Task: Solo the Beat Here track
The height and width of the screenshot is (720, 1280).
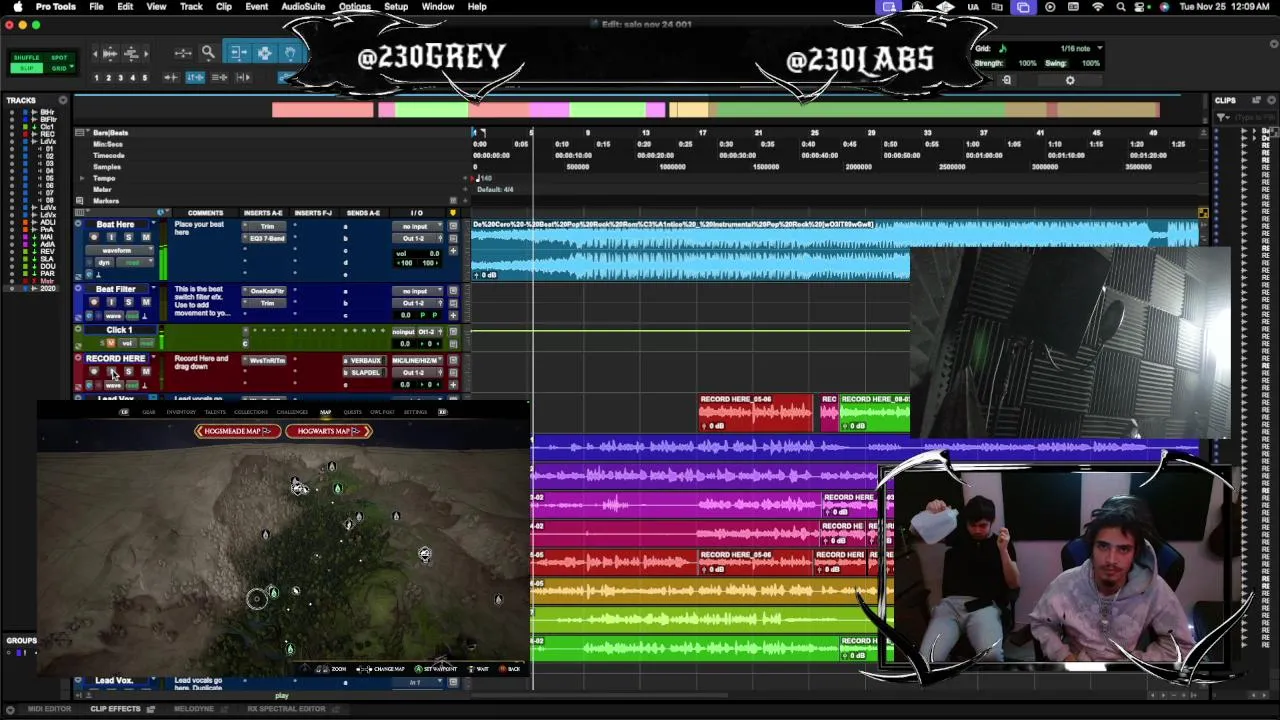Action: tap(129, 237)
